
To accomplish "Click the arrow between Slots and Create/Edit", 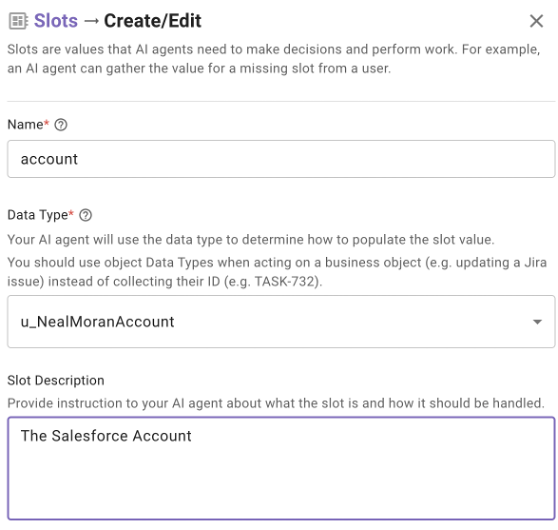I will [x=91, y=21].
